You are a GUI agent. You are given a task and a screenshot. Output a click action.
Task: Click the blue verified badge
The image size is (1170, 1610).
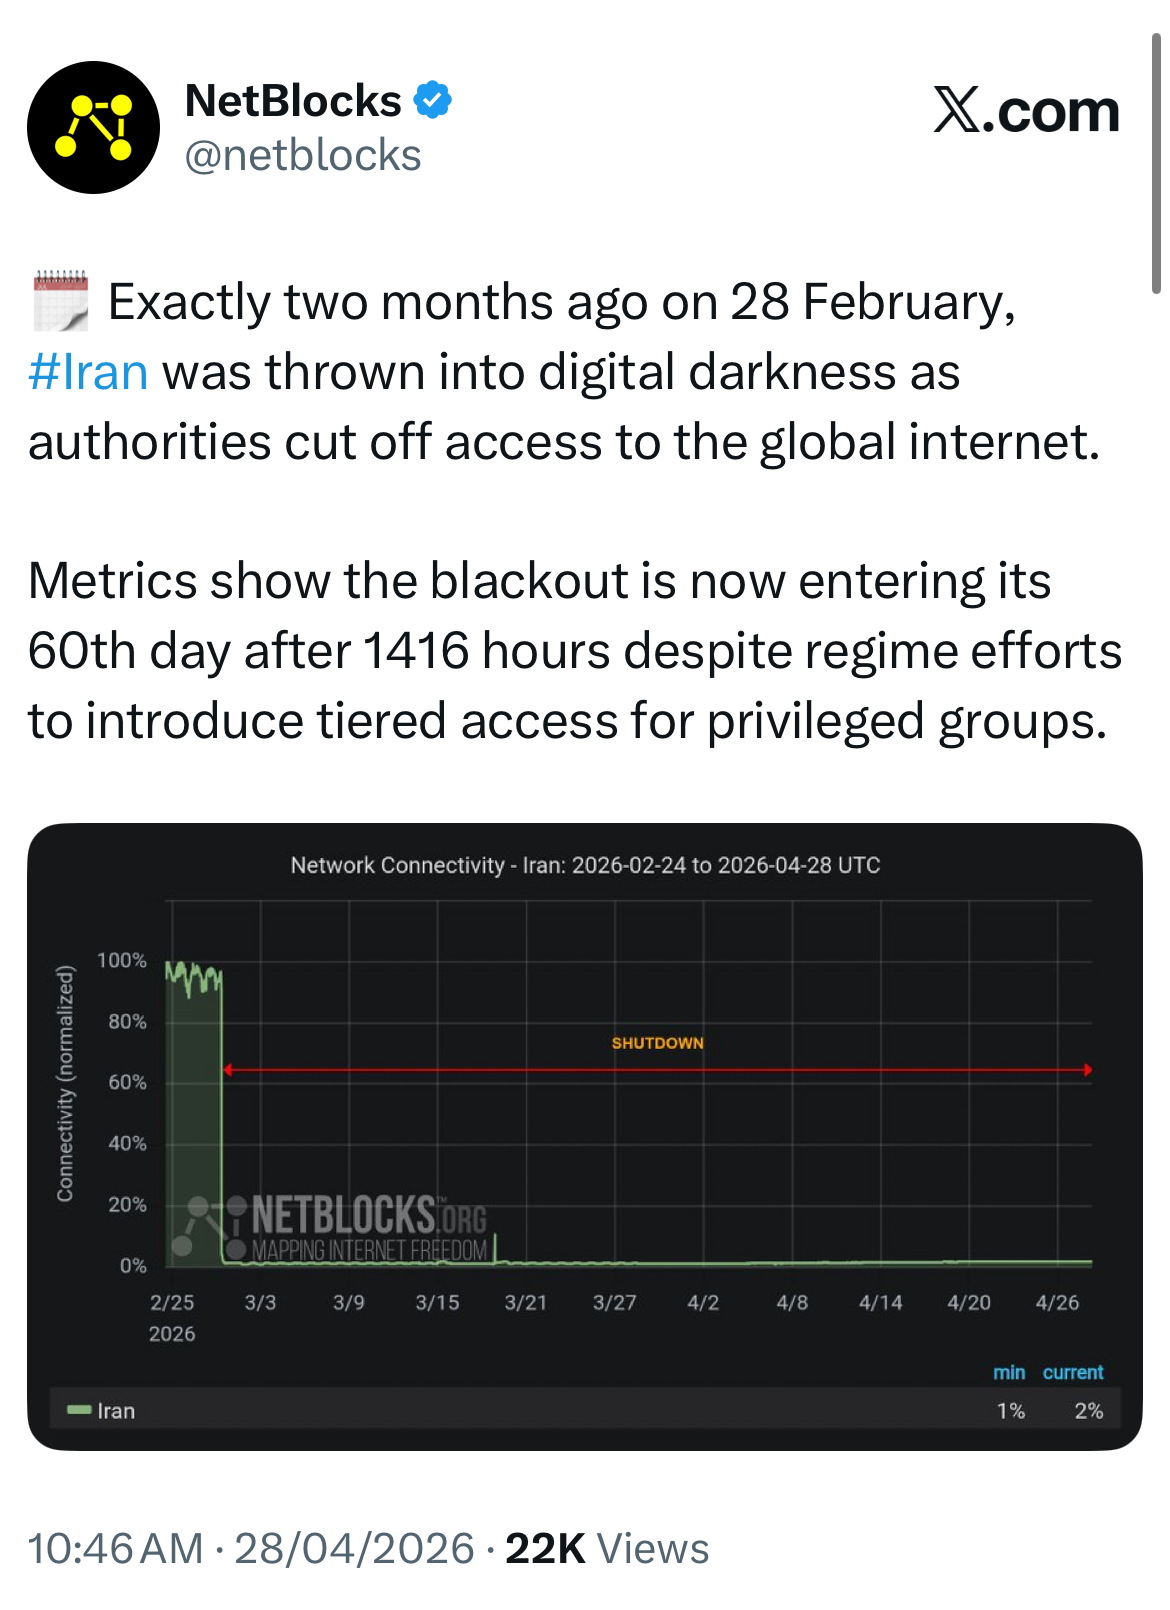(x=432, y=100)
